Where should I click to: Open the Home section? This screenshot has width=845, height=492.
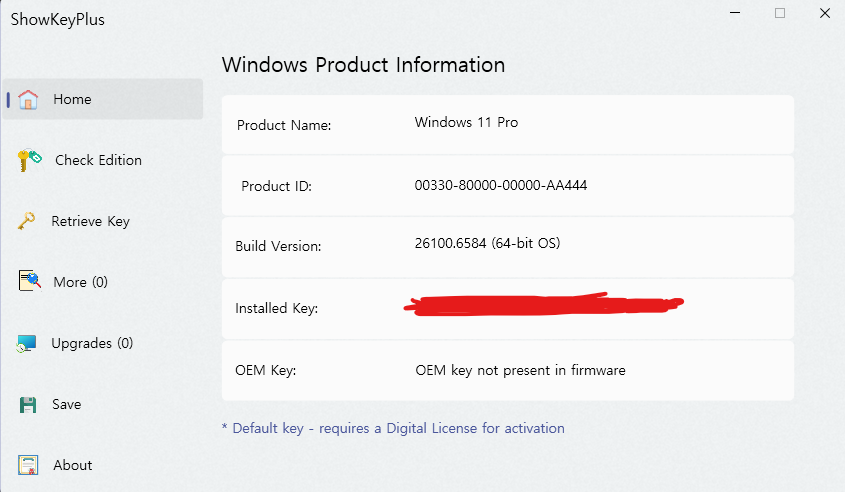[103, 99]
